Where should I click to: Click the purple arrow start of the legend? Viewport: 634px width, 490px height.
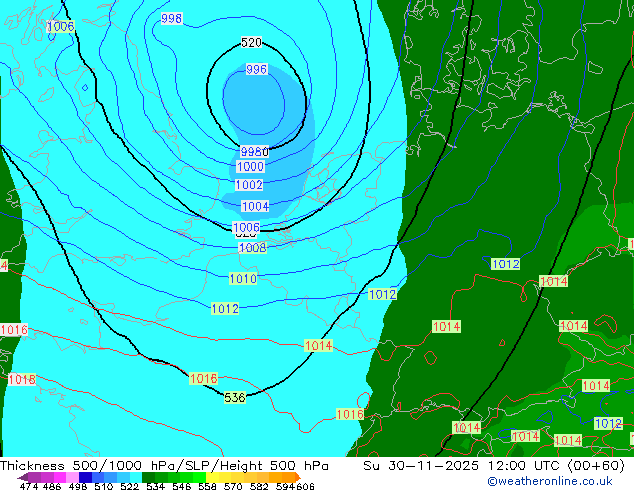[x=22, y=477]
